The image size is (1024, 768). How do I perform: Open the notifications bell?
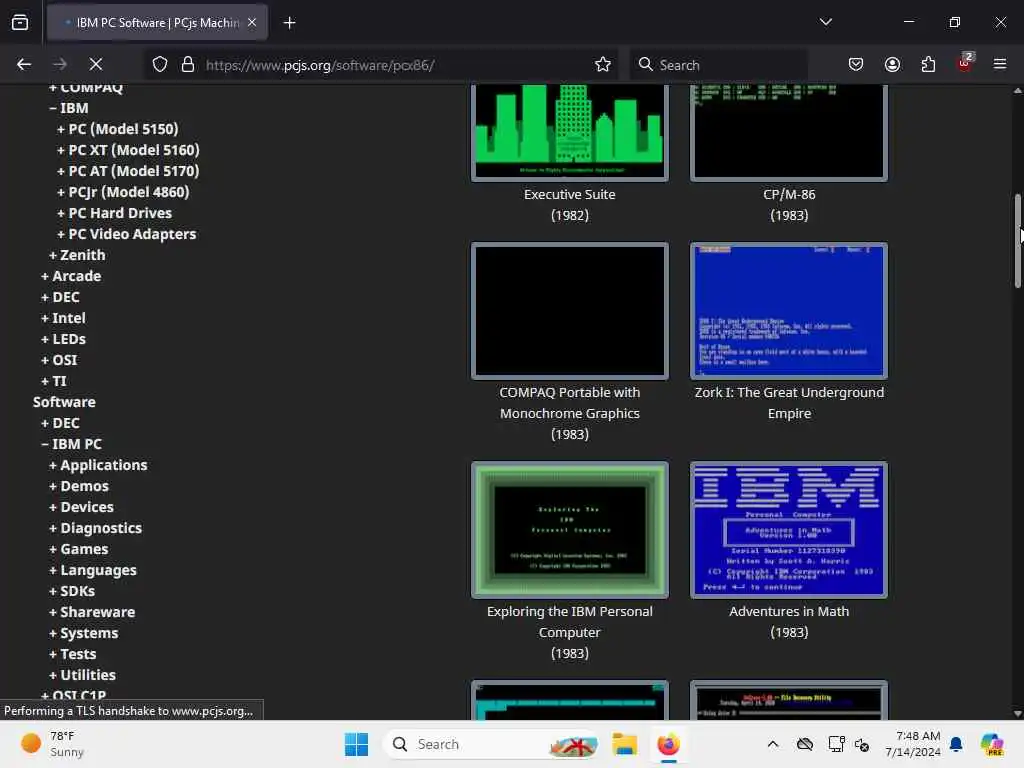[956, 744]
